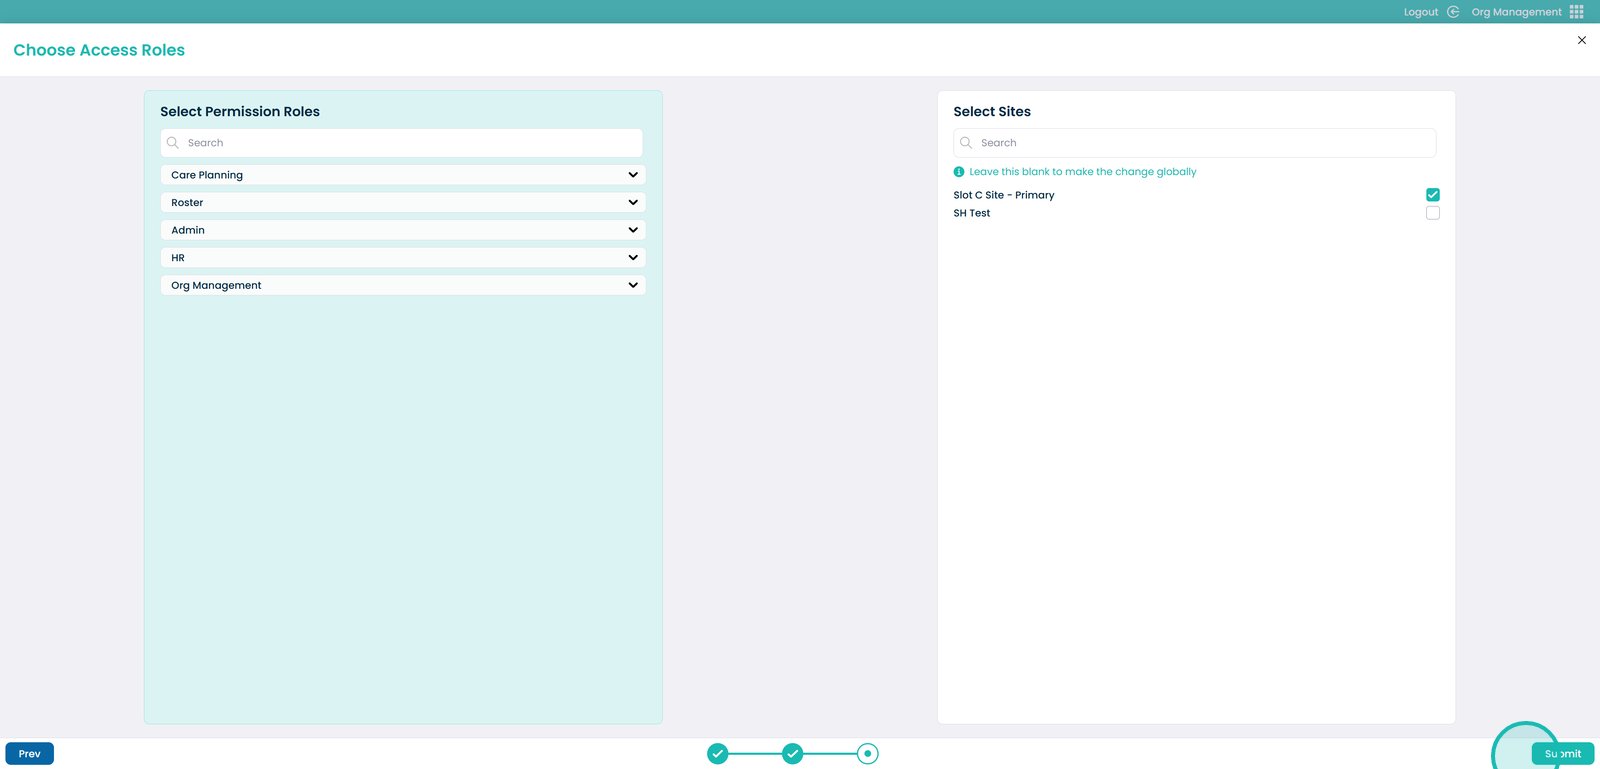Enable the SH Test site checkbox
Image resolution: width=1600 pixels, height=769 pixels.
(1432, 213)
